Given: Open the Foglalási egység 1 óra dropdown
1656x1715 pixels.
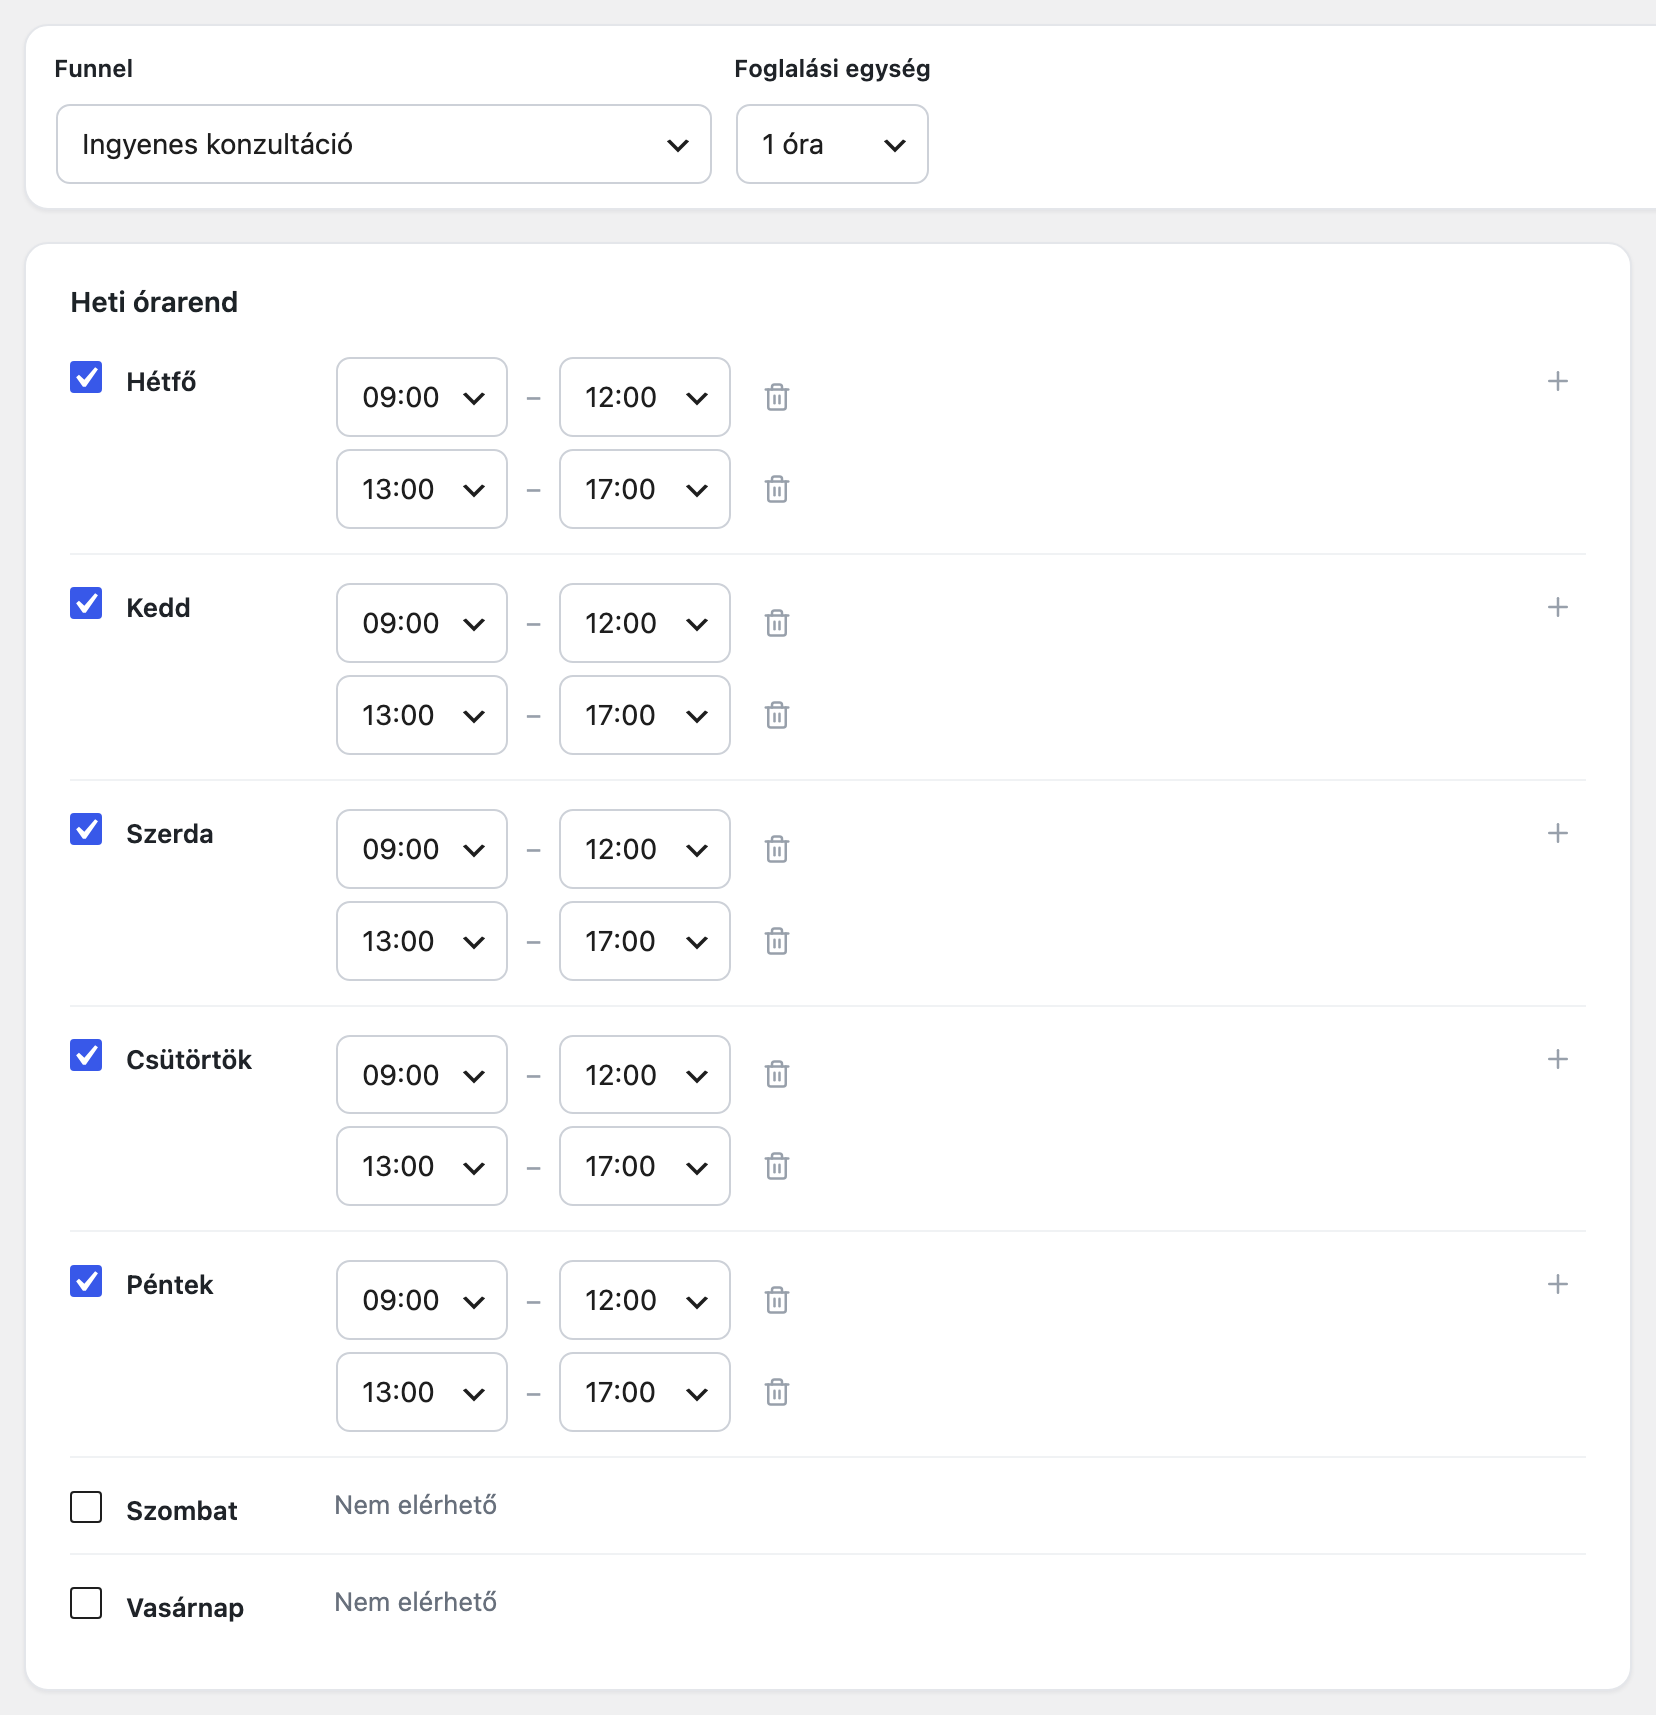Looking at the screenshot, I should (x=832, y=144).
